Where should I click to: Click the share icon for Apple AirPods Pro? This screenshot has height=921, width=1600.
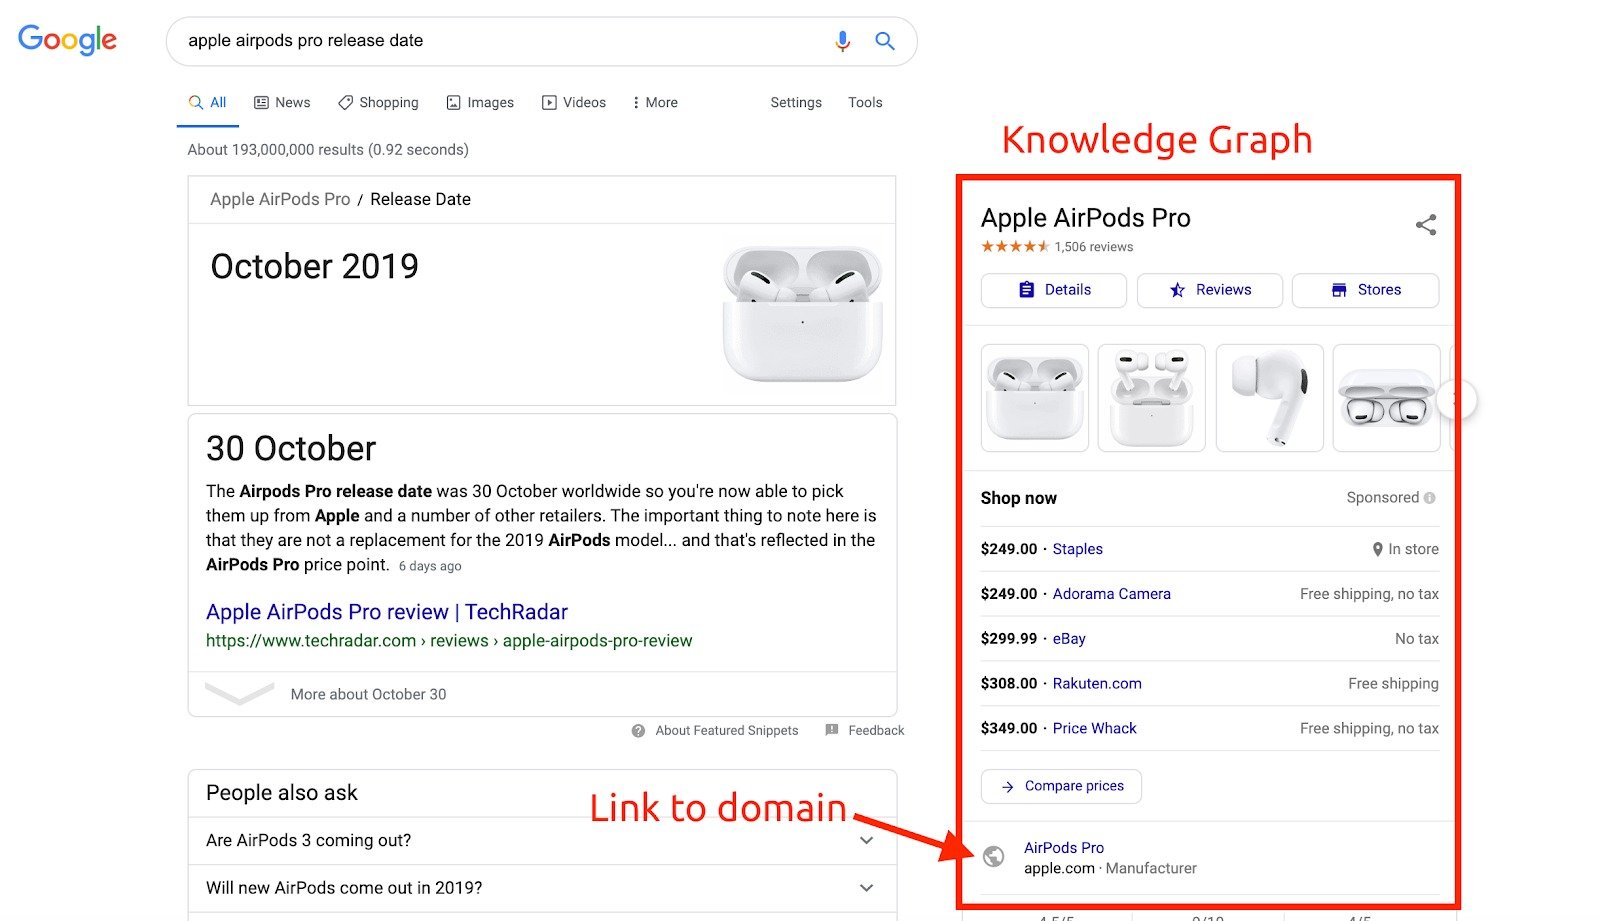(x=1425, y=224)
